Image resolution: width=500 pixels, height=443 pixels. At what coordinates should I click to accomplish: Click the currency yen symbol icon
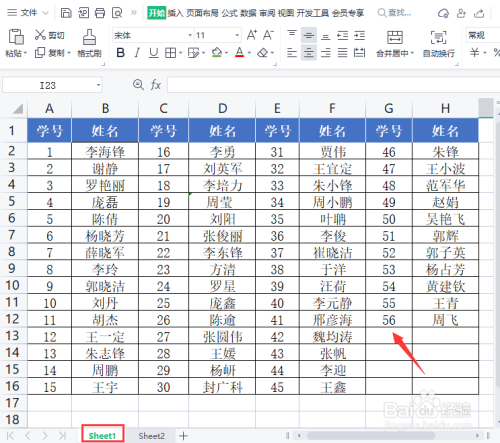pos(475,52)
